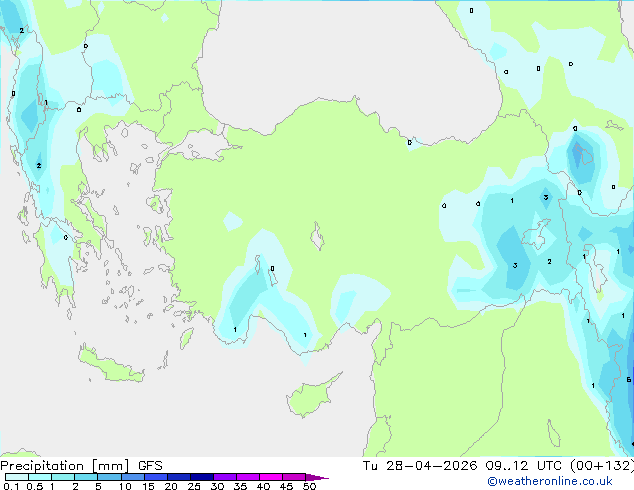
Task: Click the 0.5–1 mm legend color swatch
Action: [40, 477]
